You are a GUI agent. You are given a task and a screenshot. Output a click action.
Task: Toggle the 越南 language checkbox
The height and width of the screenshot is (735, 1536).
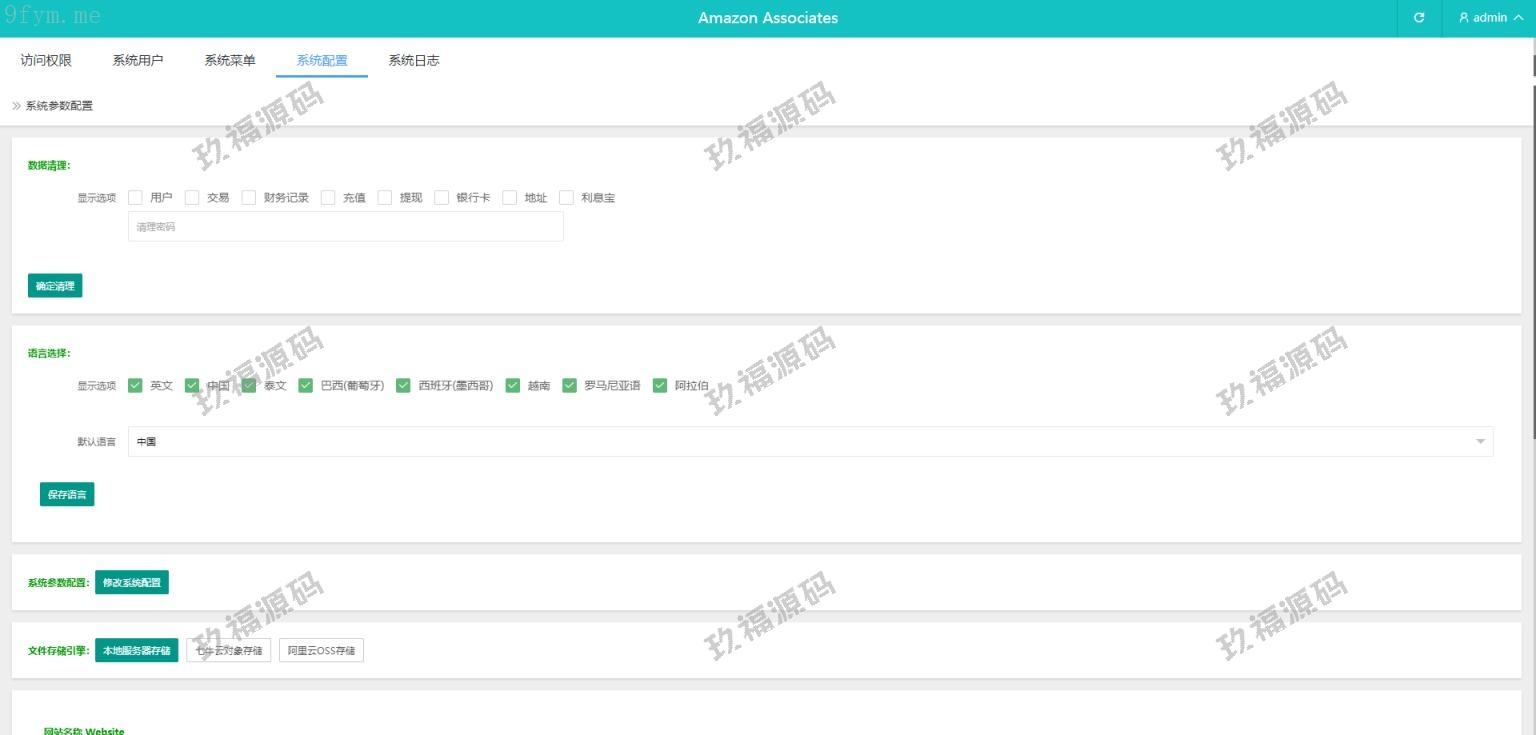tap(513, 386)
